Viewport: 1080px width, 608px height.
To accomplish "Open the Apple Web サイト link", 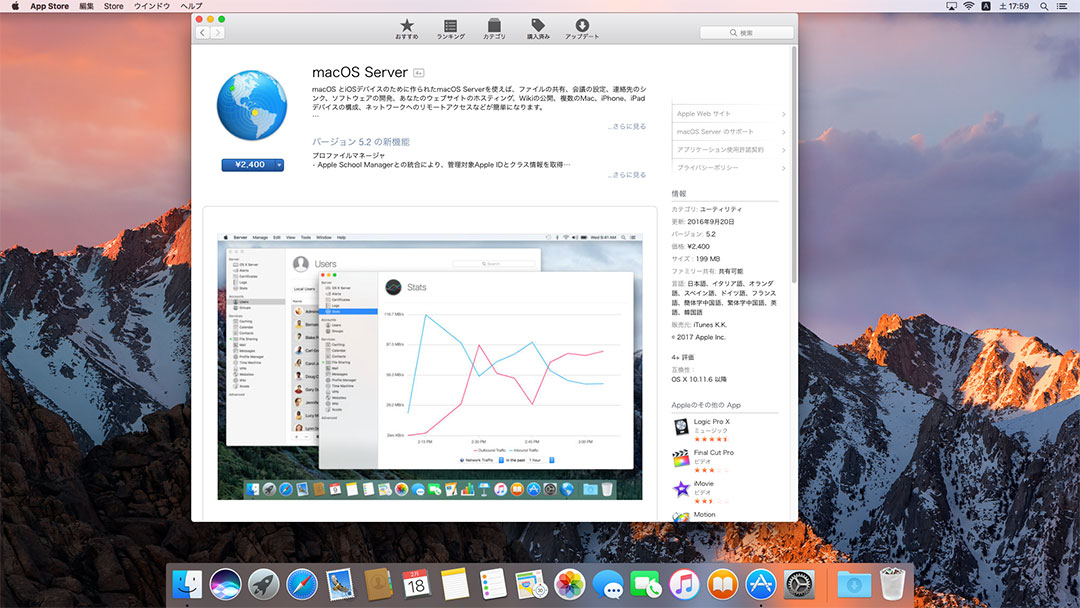I will 729,114.
